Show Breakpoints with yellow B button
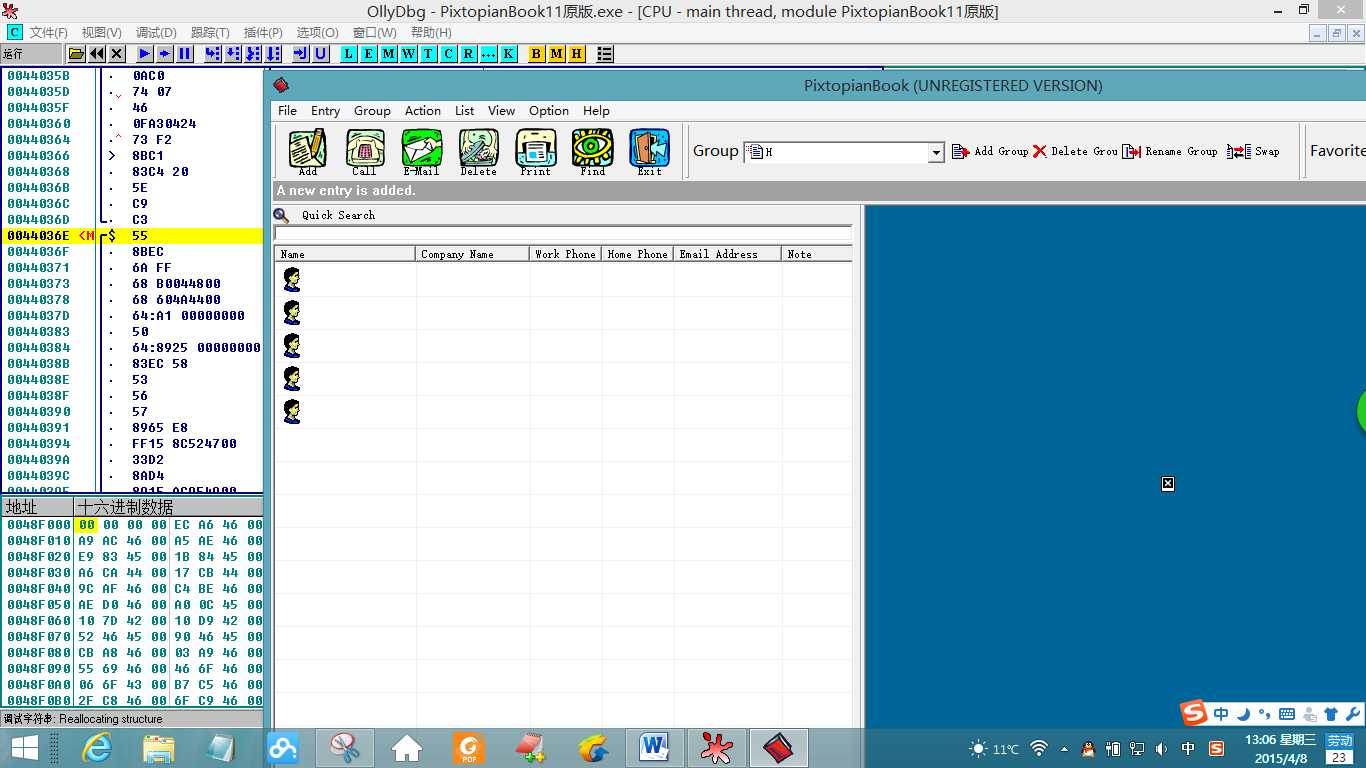 (537, 54)
